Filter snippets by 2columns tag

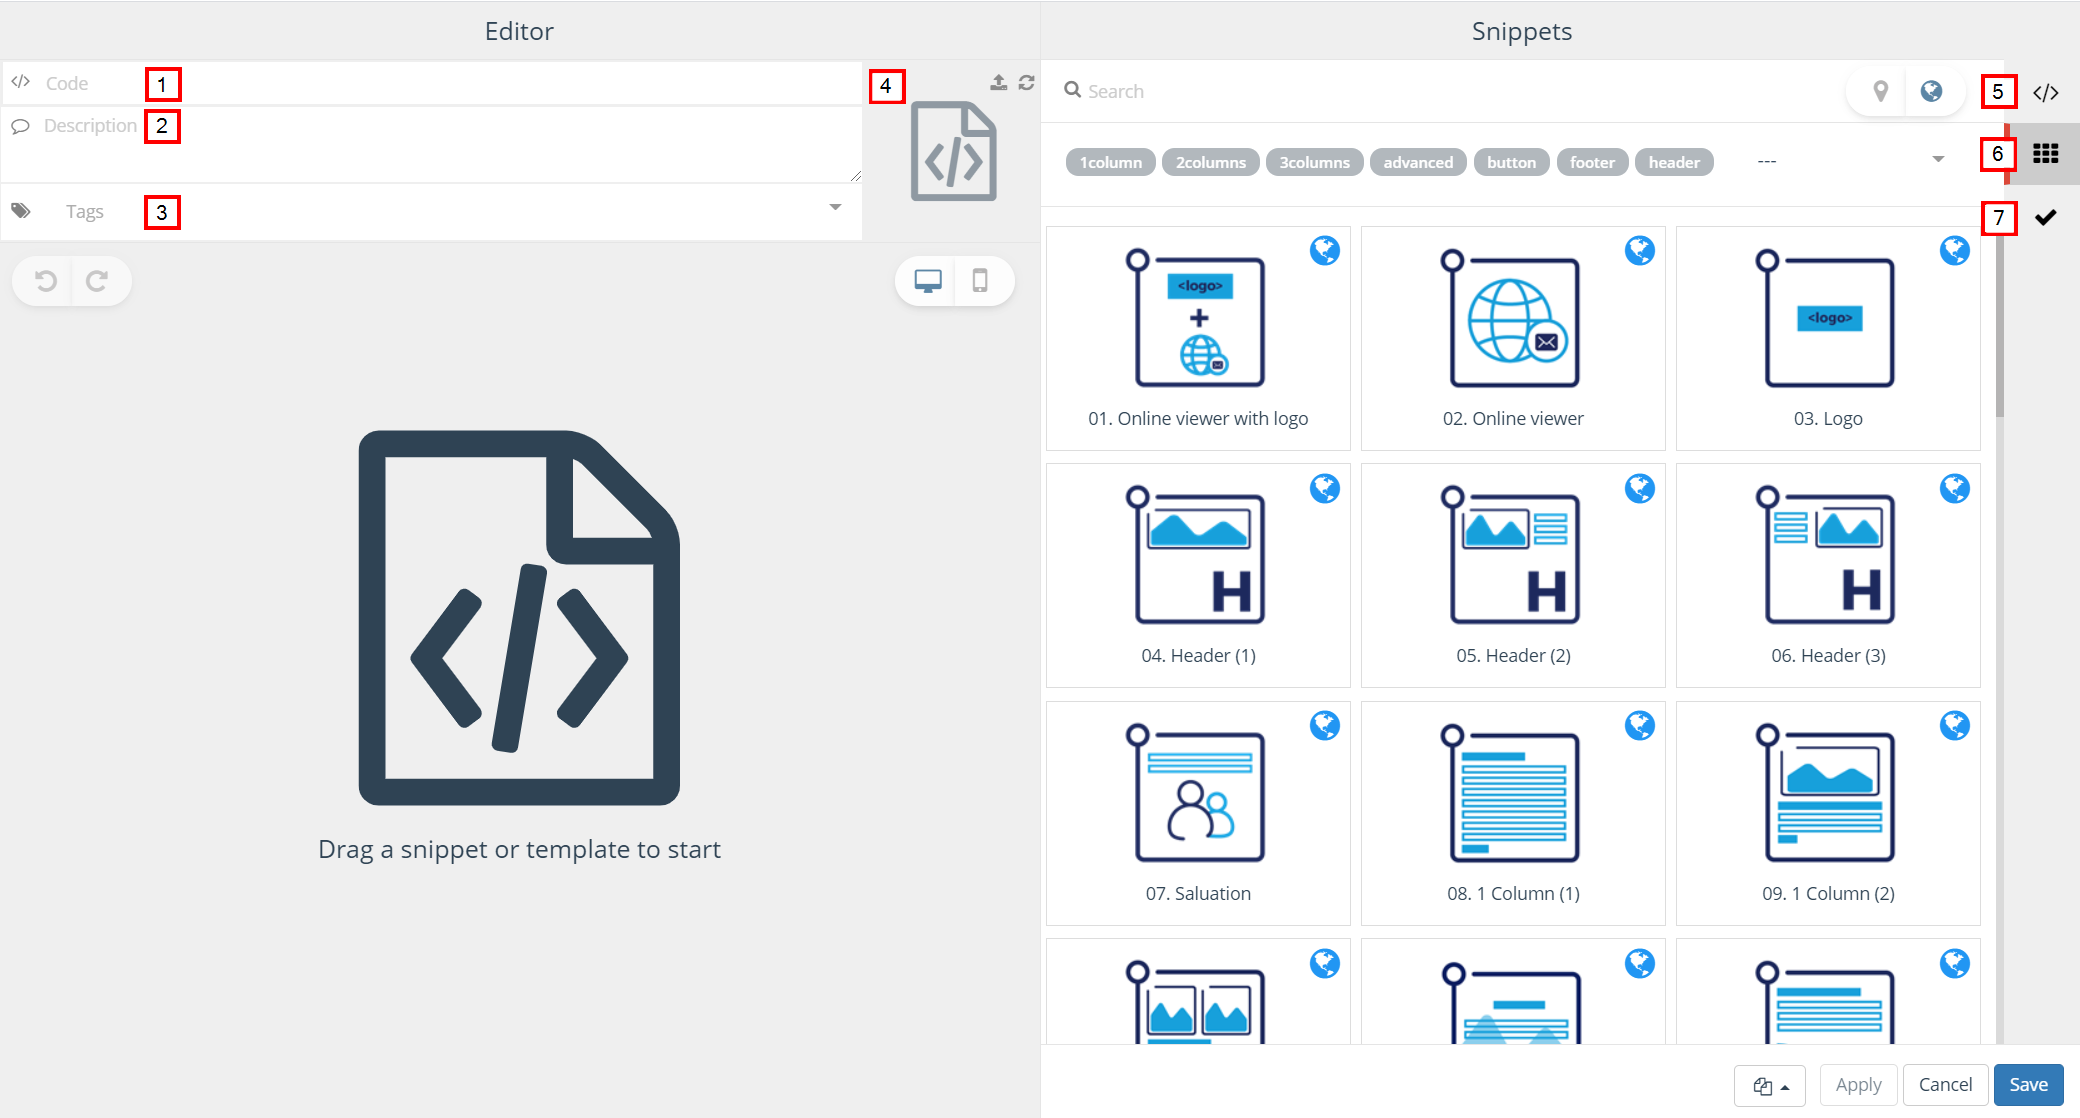click(x=1211, y=162)
